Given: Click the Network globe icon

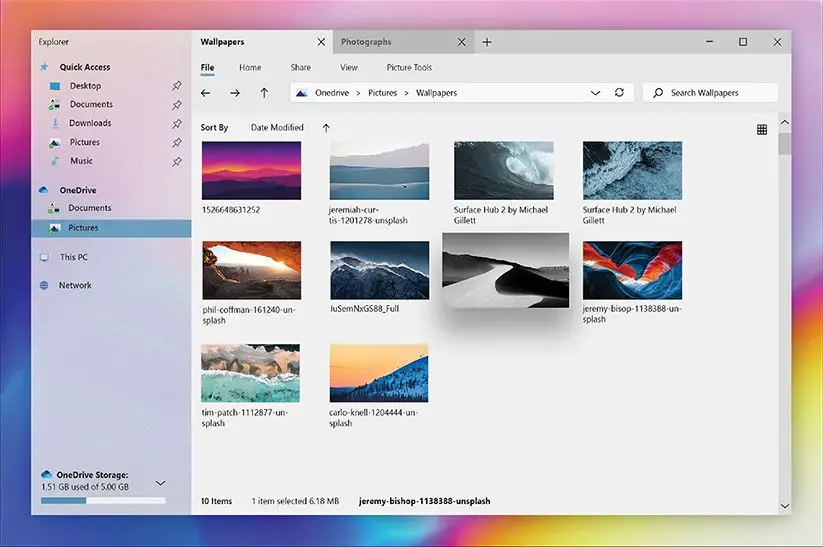Looking at the screenshot, I should pyautogui.click(x=44, y=286).
